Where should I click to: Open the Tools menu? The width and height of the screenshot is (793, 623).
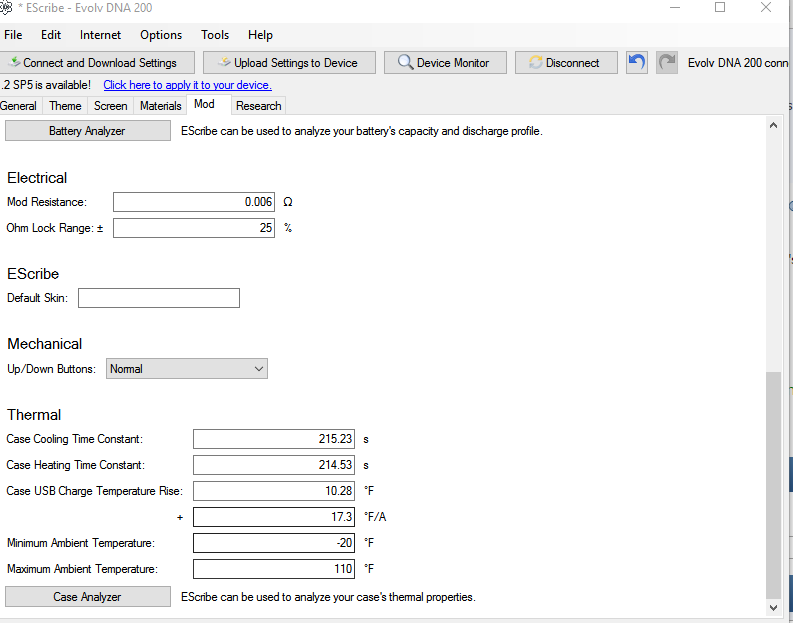click(x=215, y=35)
